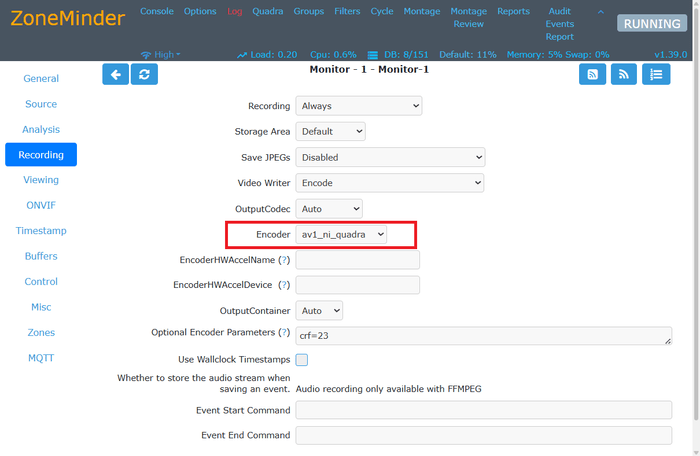This screenshot has height=456, width=700.
Task: Click the RUNNING status button
Action: (652, 24)
